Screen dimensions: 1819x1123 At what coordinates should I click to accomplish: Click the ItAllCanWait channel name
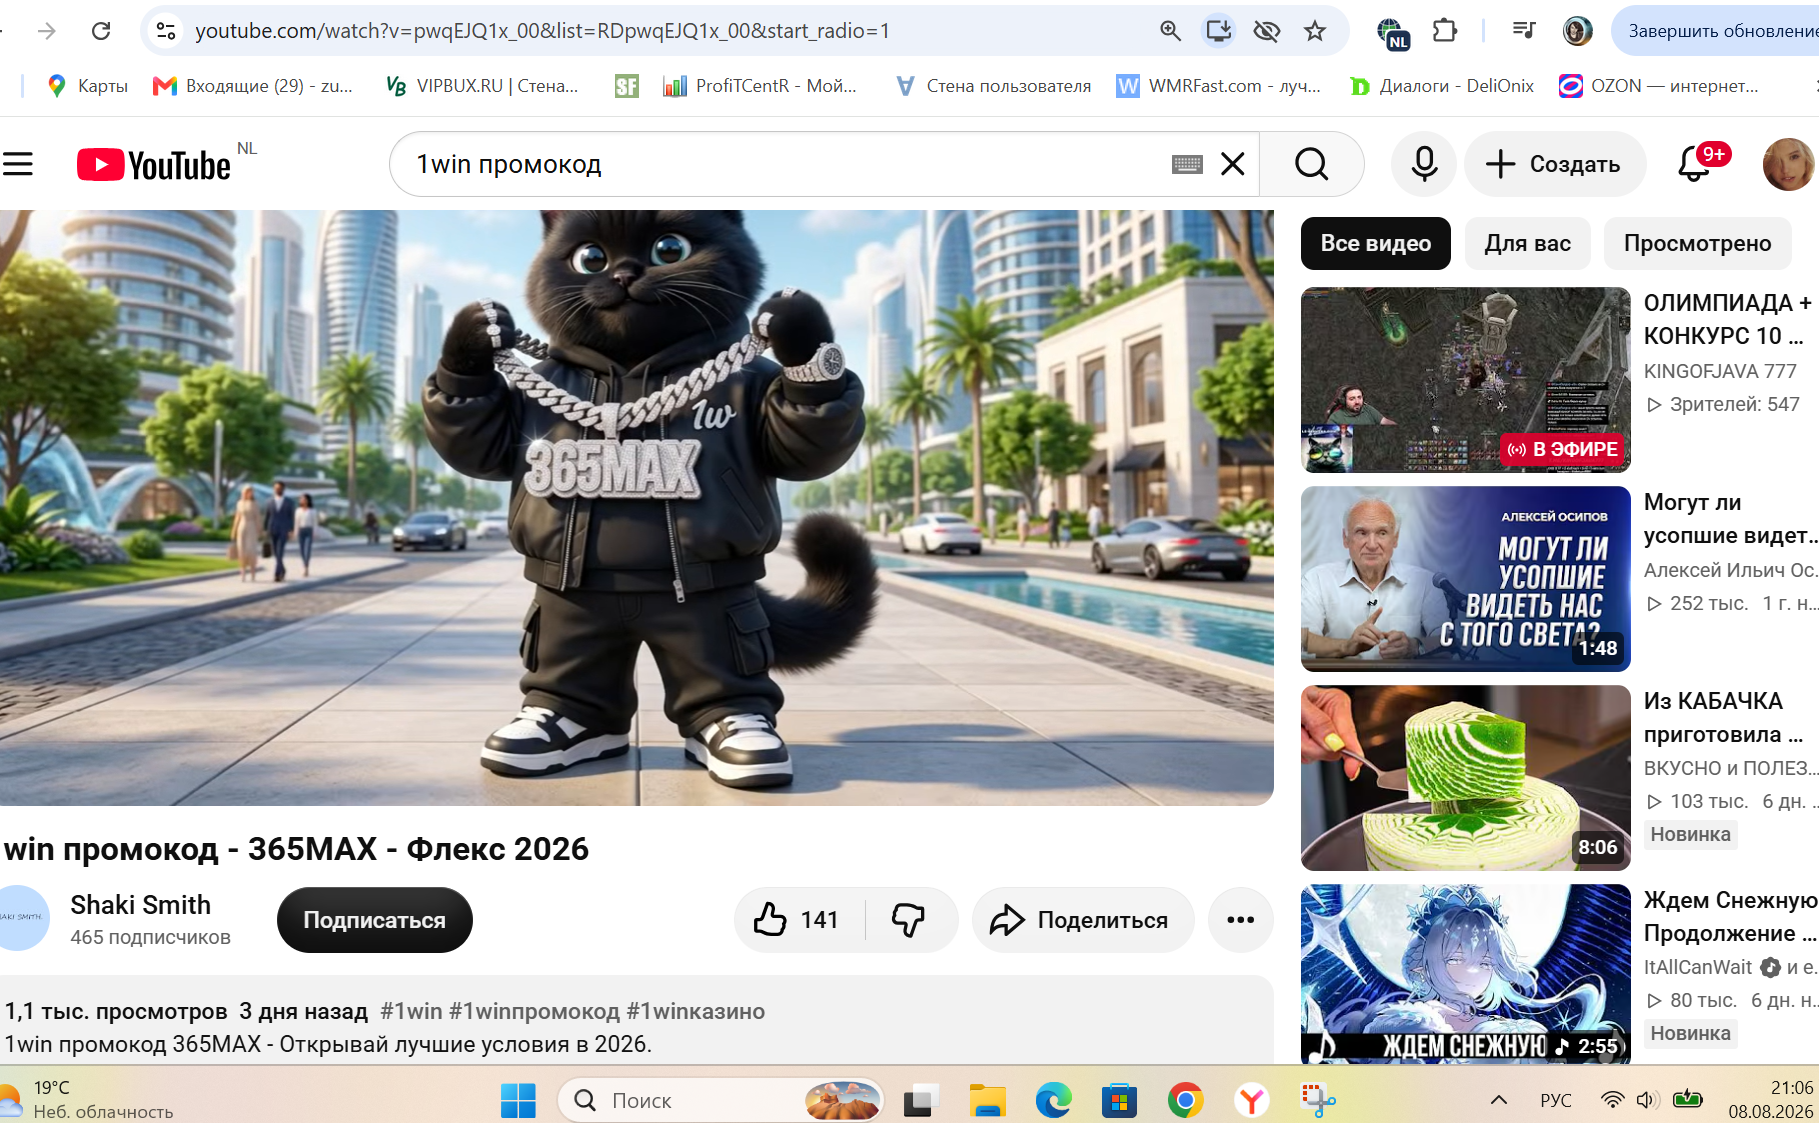[x=1698, y=967]
